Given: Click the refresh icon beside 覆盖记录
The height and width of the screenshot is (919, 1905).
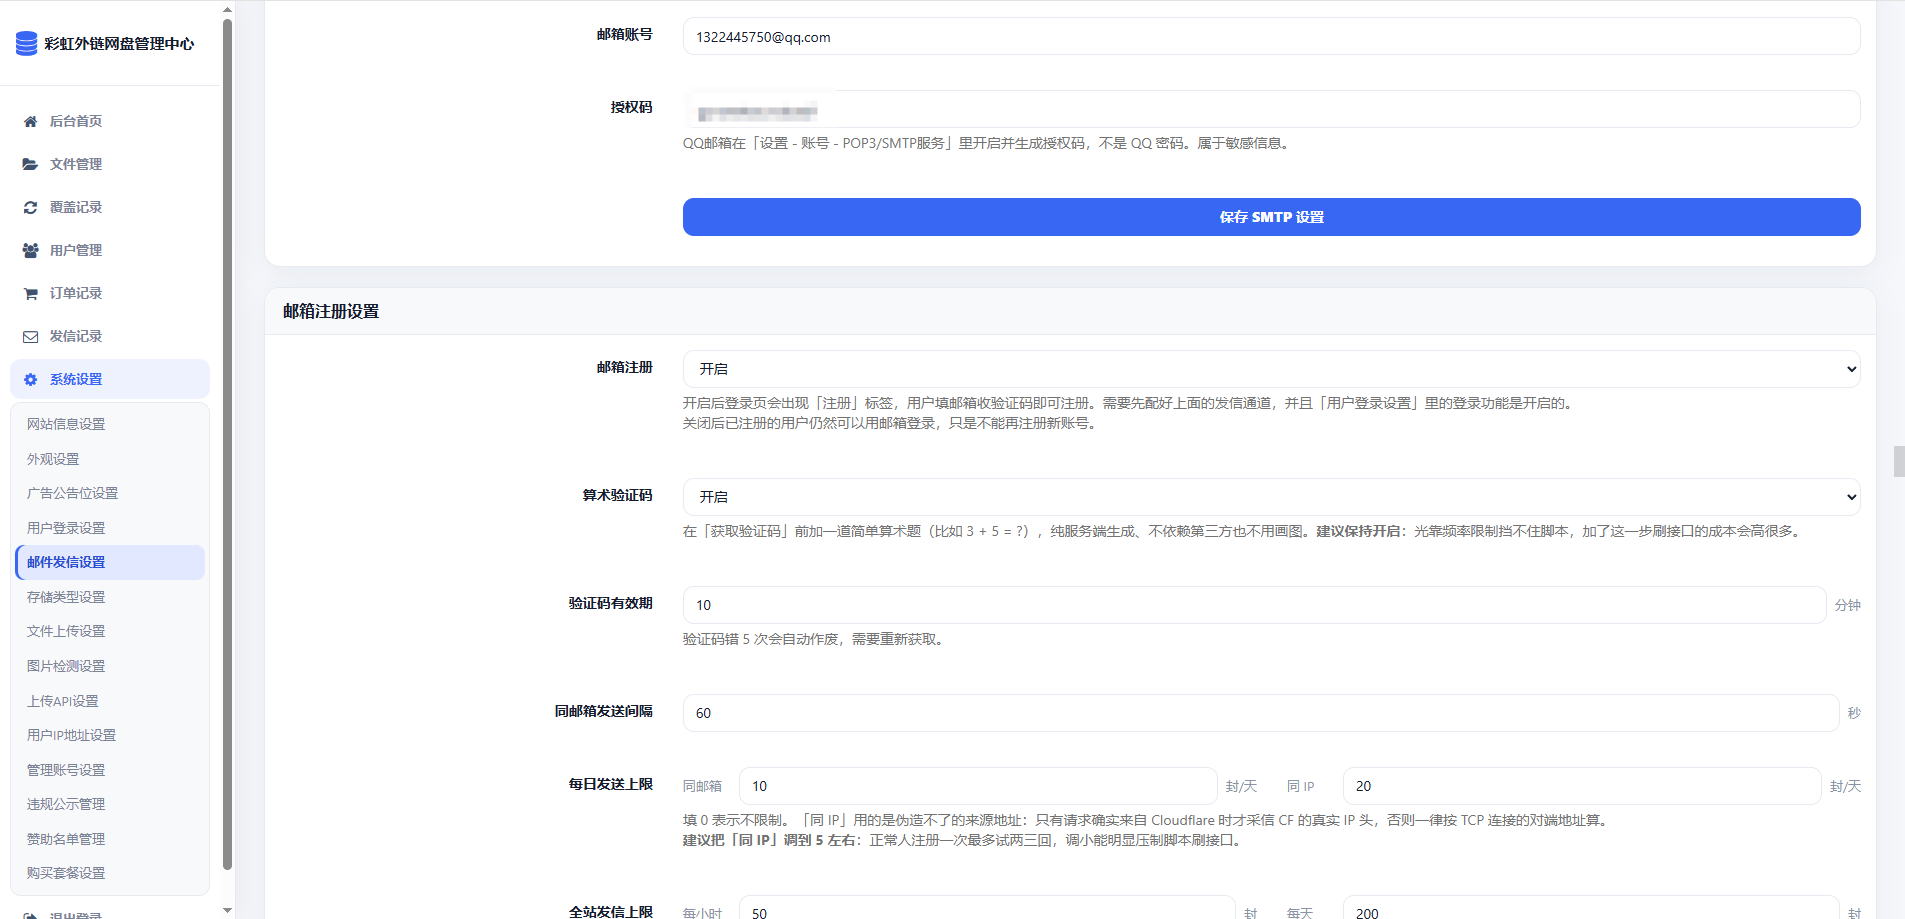Looking at the screenshot, I should [30, 207].
